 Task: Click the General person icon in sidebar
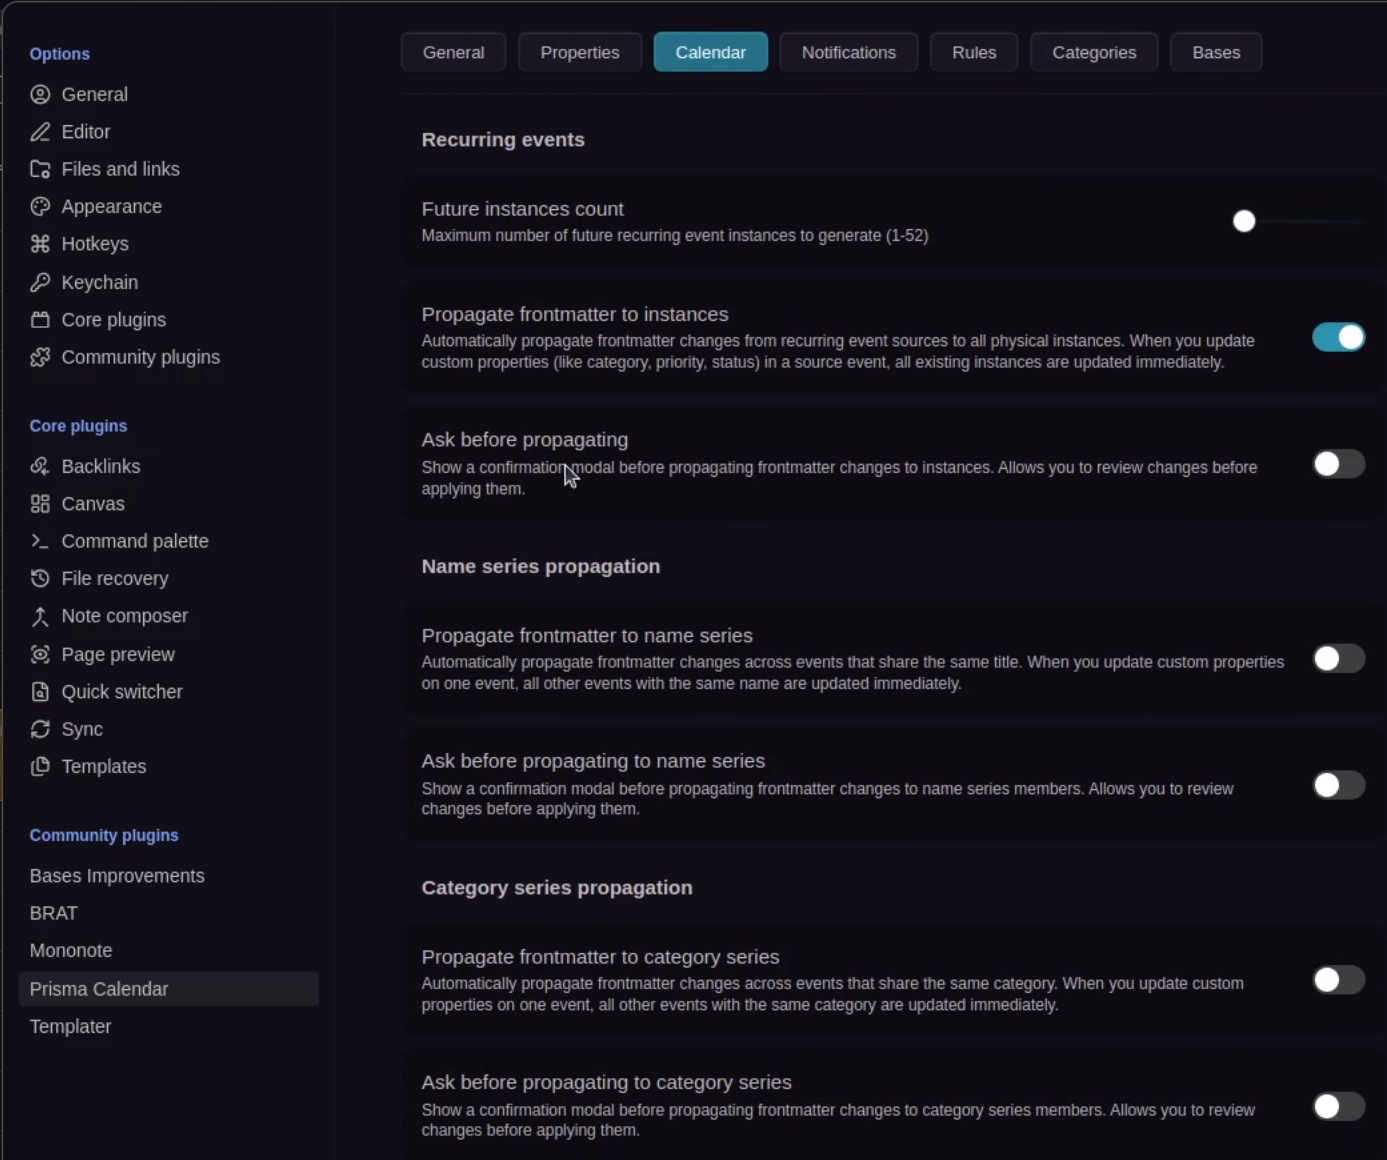[x=40, y=95]
